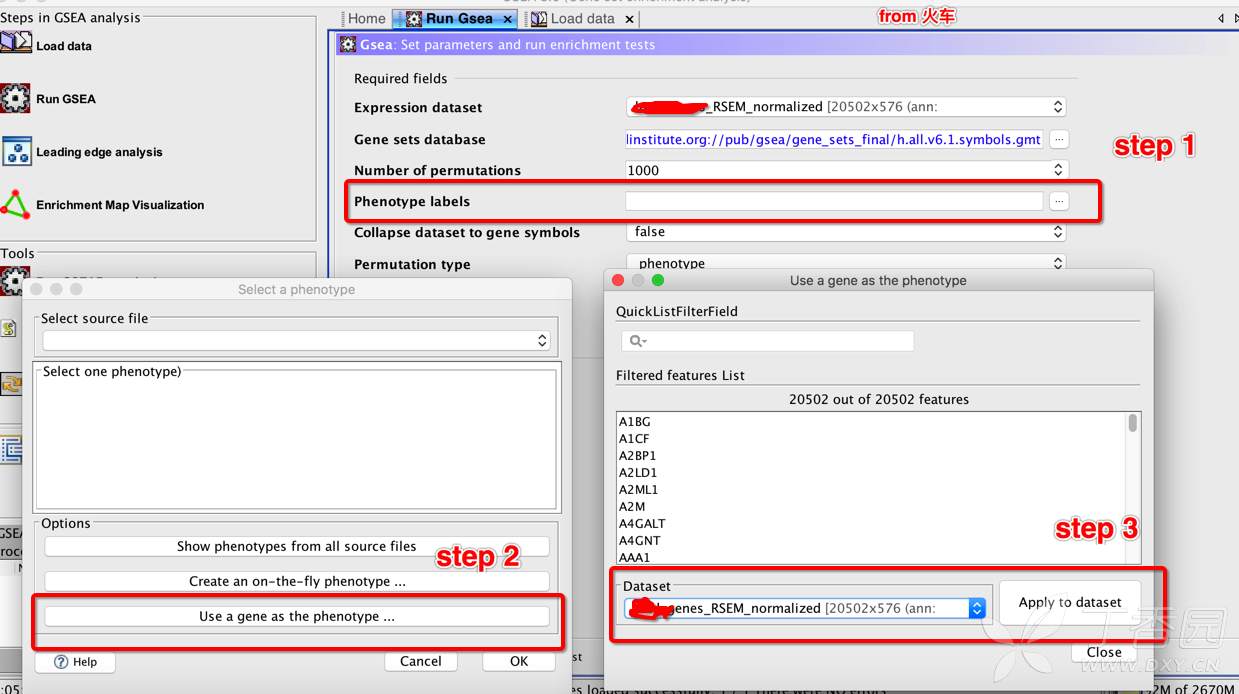Switch to the Load data tab
Viewport: 1239px width, 694px height.
coord(582,18)
